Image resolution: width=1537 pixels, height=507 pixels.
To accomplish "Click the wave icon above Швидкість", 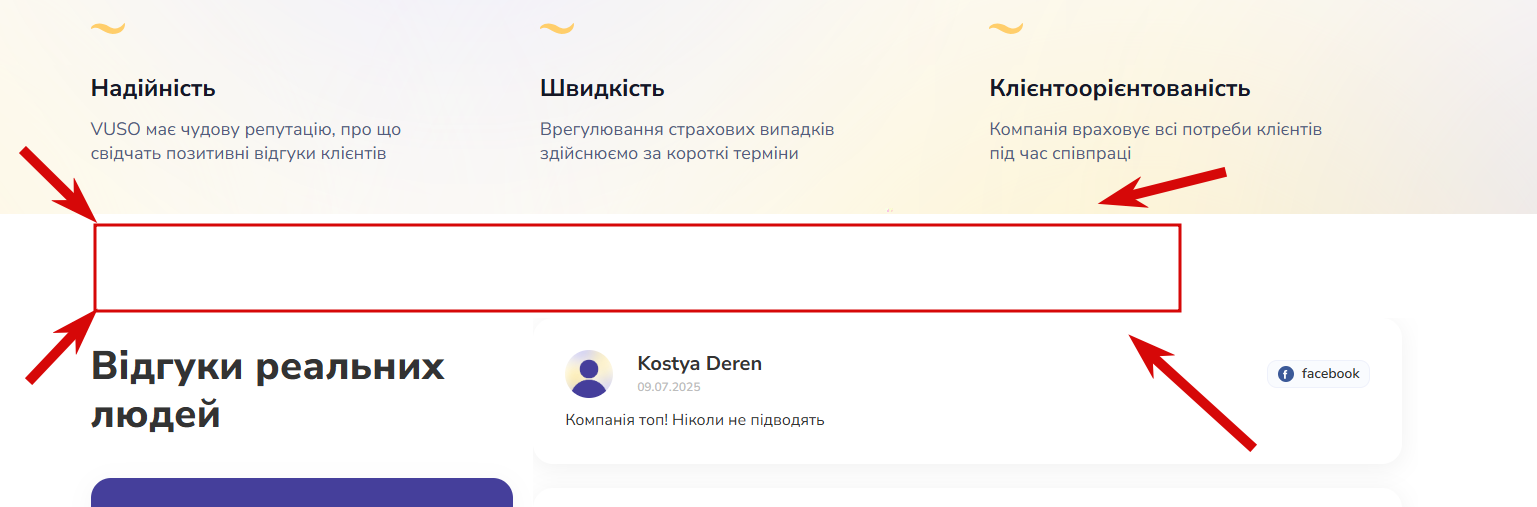I will (557, 28).
